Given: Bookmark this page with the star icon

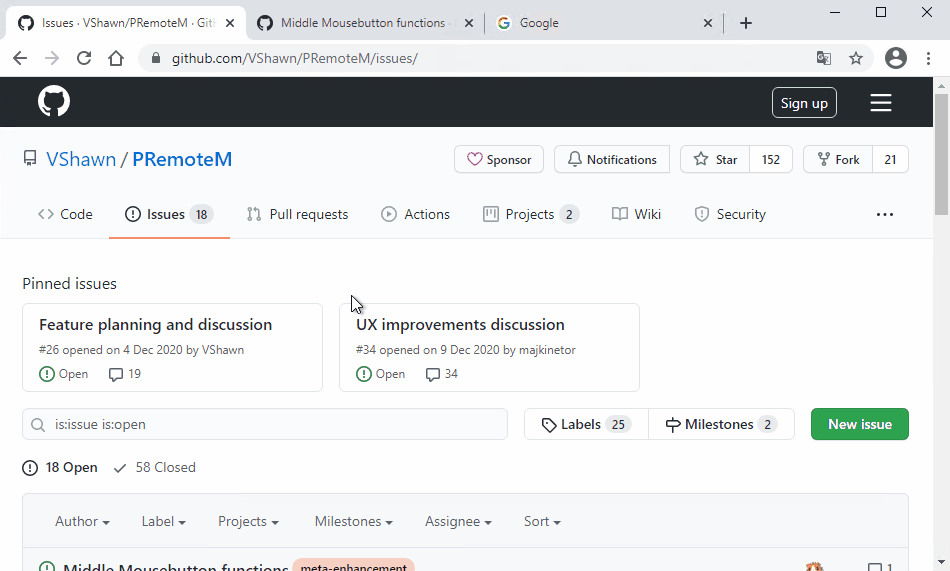Looking at the screenshot, I should coord(855,58).
